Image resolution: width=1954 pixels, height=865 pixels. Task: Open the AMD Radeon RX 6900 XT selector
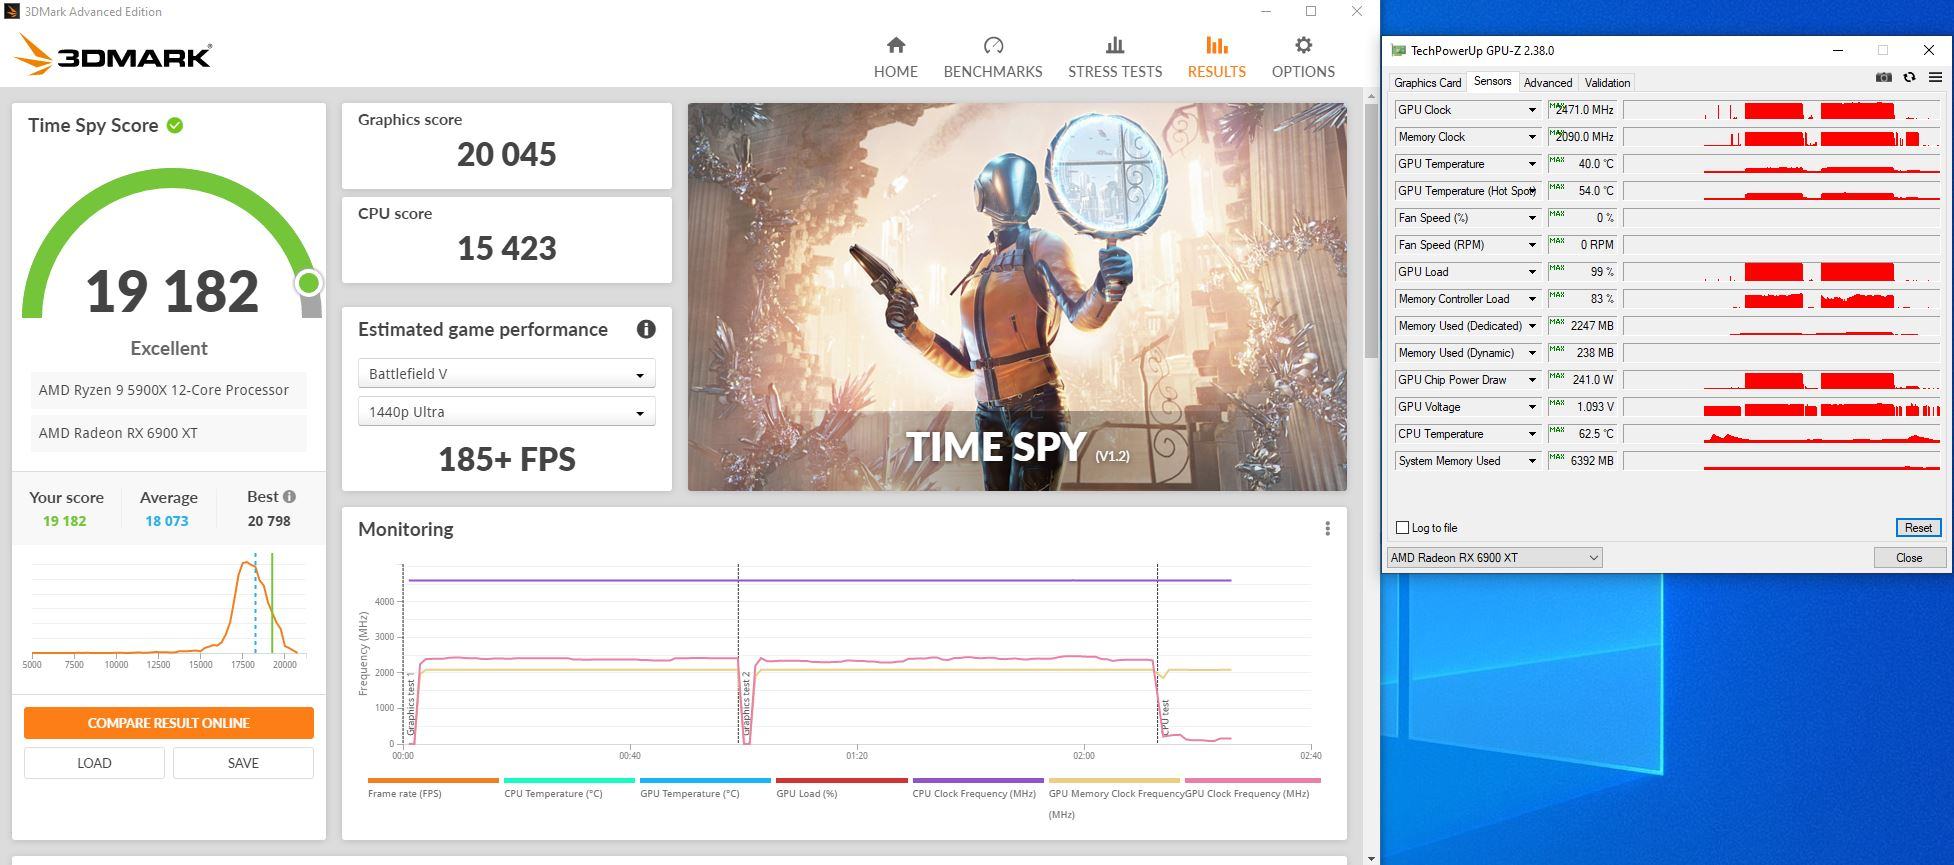1494,558
